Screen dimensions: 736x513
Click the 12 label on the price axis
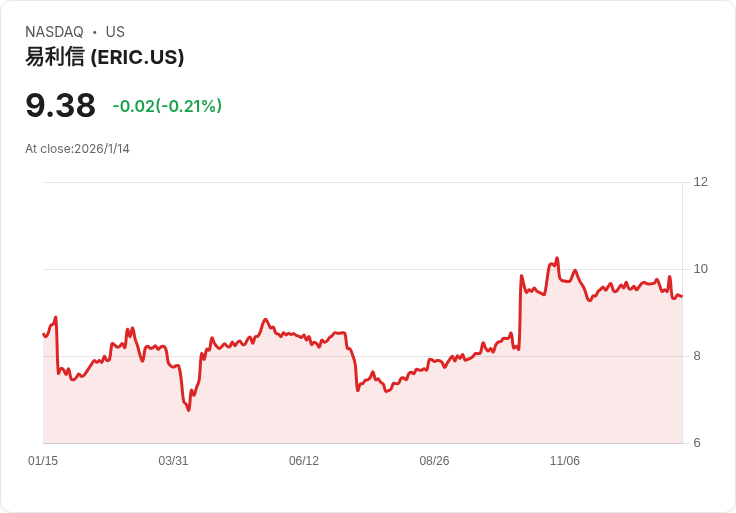tap(700, 182)
